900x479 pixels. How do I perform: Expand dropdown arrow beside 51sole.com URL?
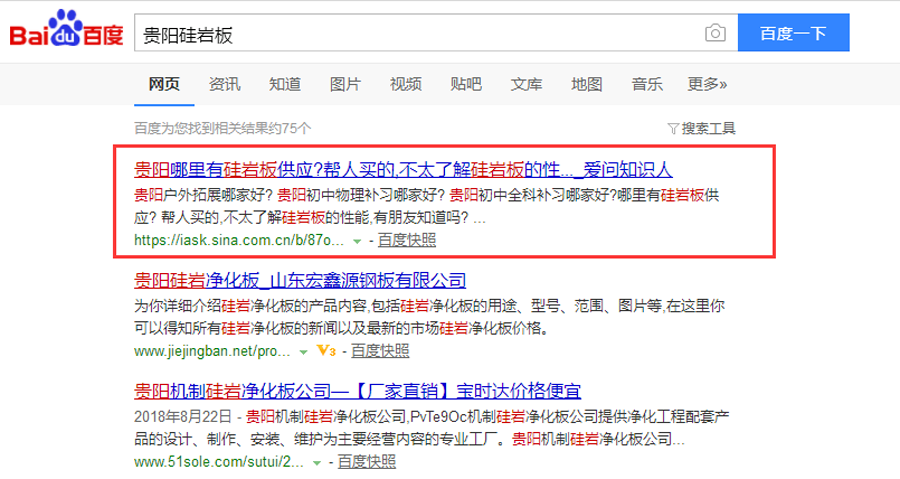(316, 463)
